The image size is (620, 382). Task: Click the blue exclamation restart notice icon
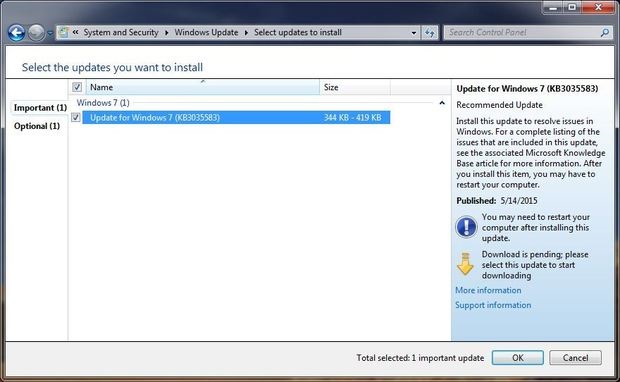tap(466, 227)
